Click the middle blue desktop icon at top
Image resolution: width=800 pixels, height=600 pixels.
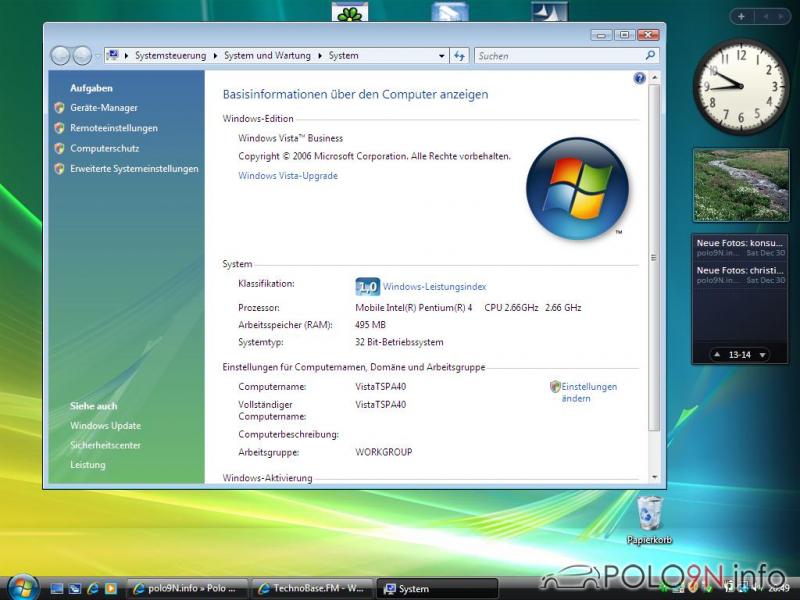pyautogui.click(x=450, y=12)
